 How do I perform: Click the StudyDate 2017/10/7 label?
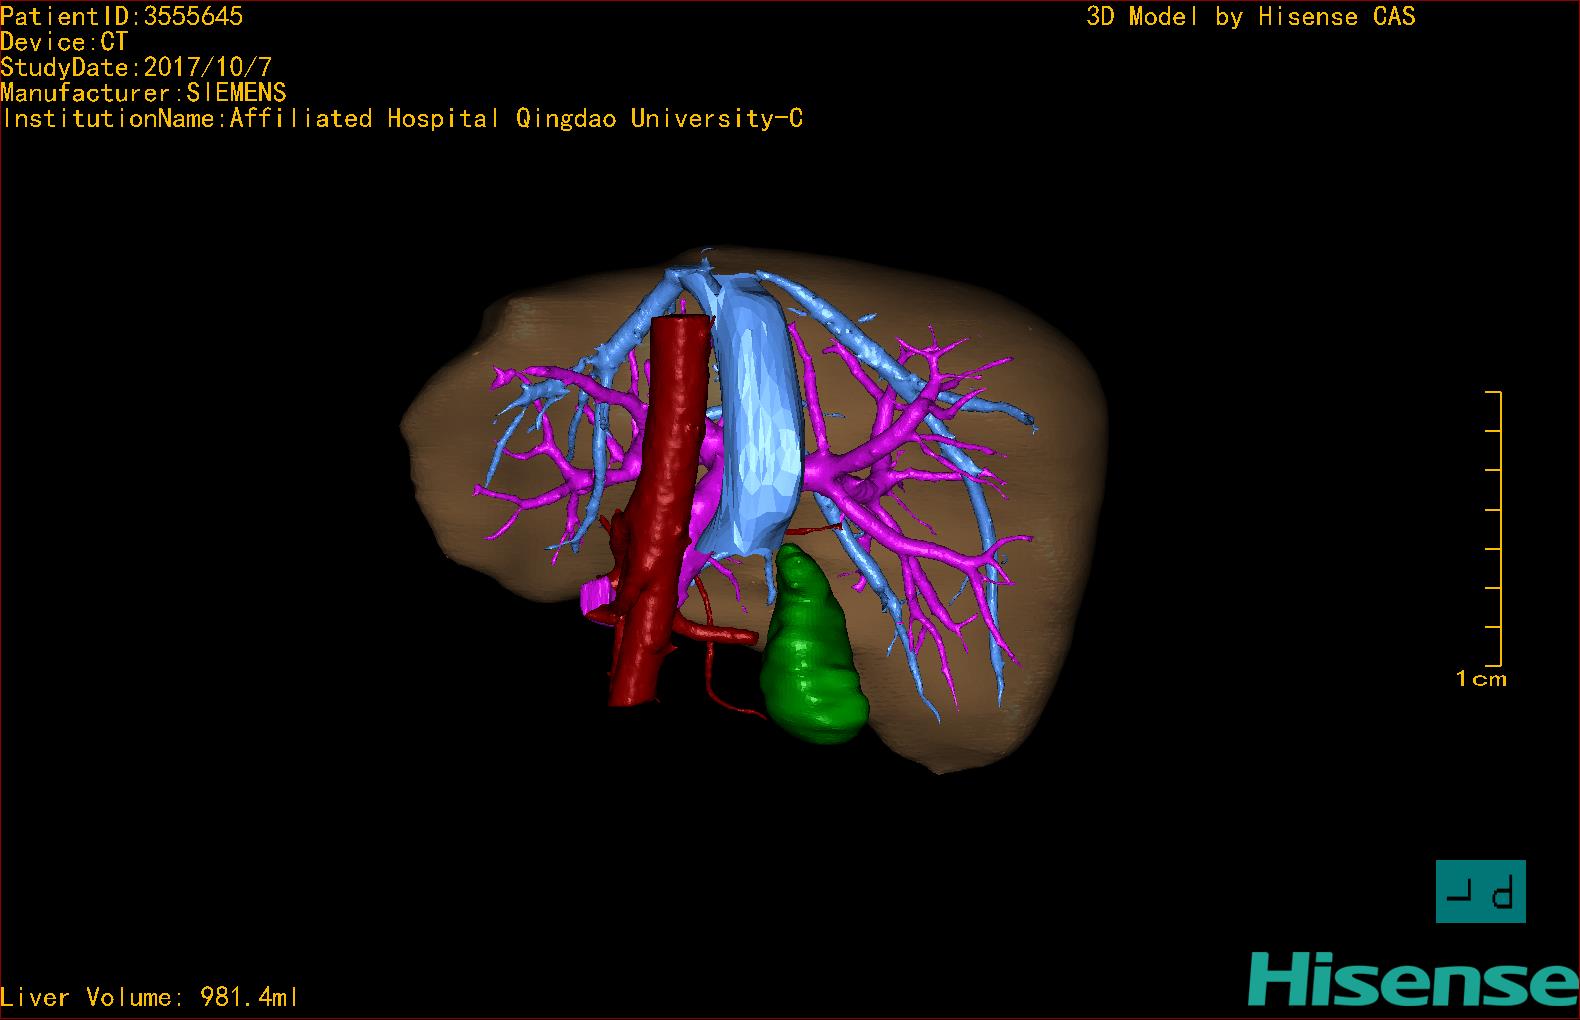(x=136, y=67)
